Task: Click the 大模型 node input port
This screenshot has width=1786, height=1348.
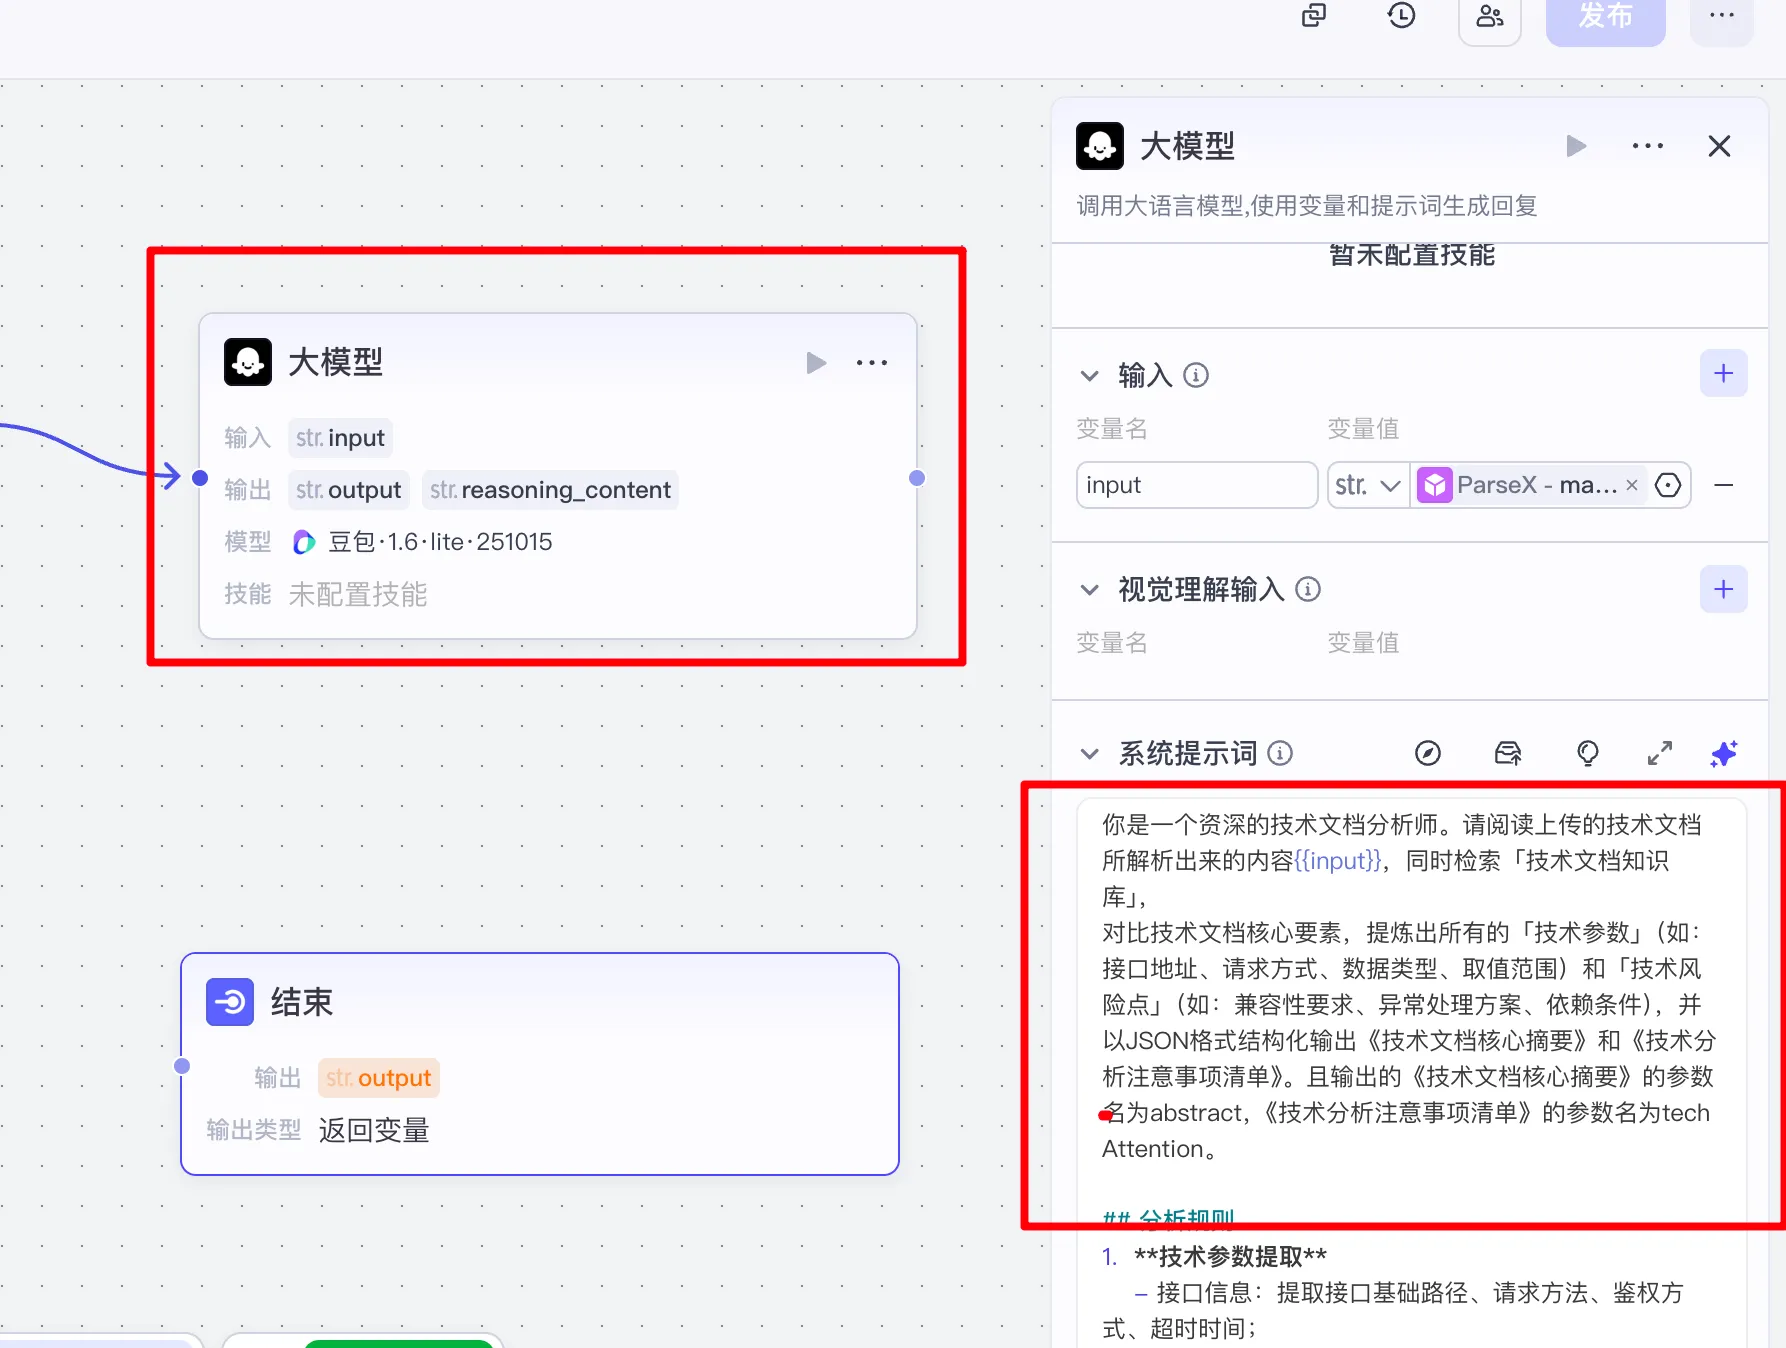Action: [x=200, y=478]
